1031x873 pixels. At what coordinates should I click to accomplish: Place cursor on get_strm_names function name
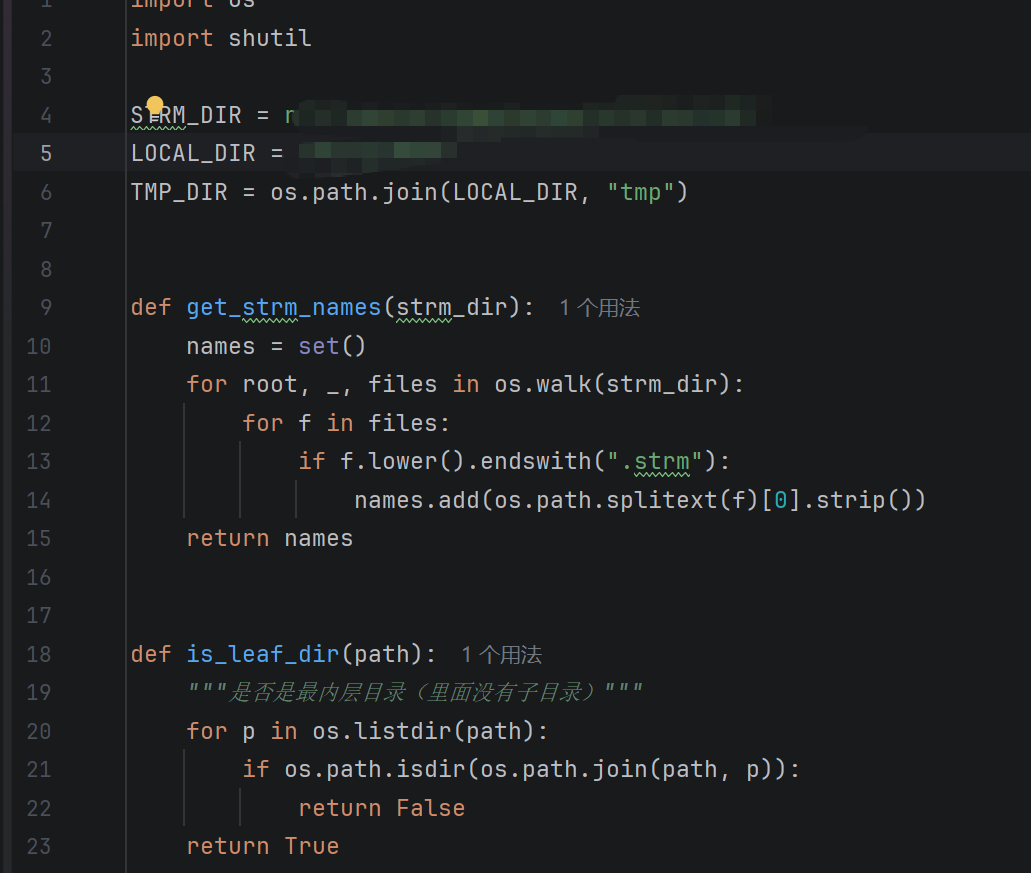(284, 307)
